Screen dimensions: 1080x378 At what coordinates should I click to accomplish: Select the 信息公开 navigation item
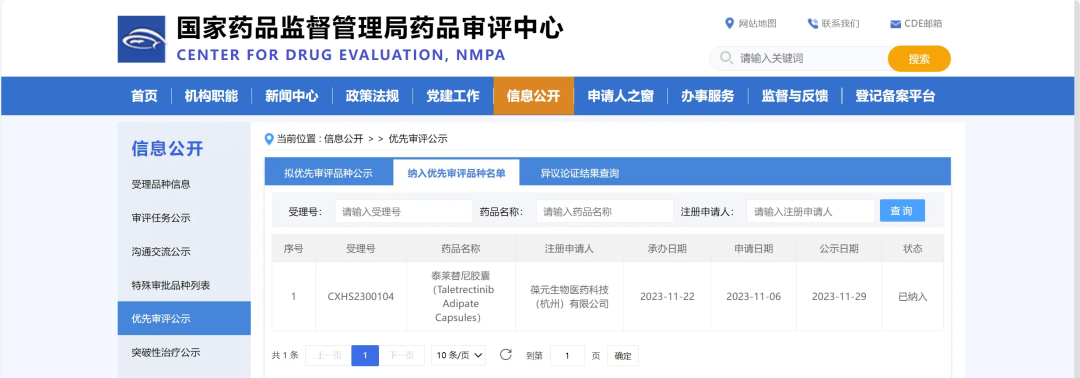click(534, 96)
